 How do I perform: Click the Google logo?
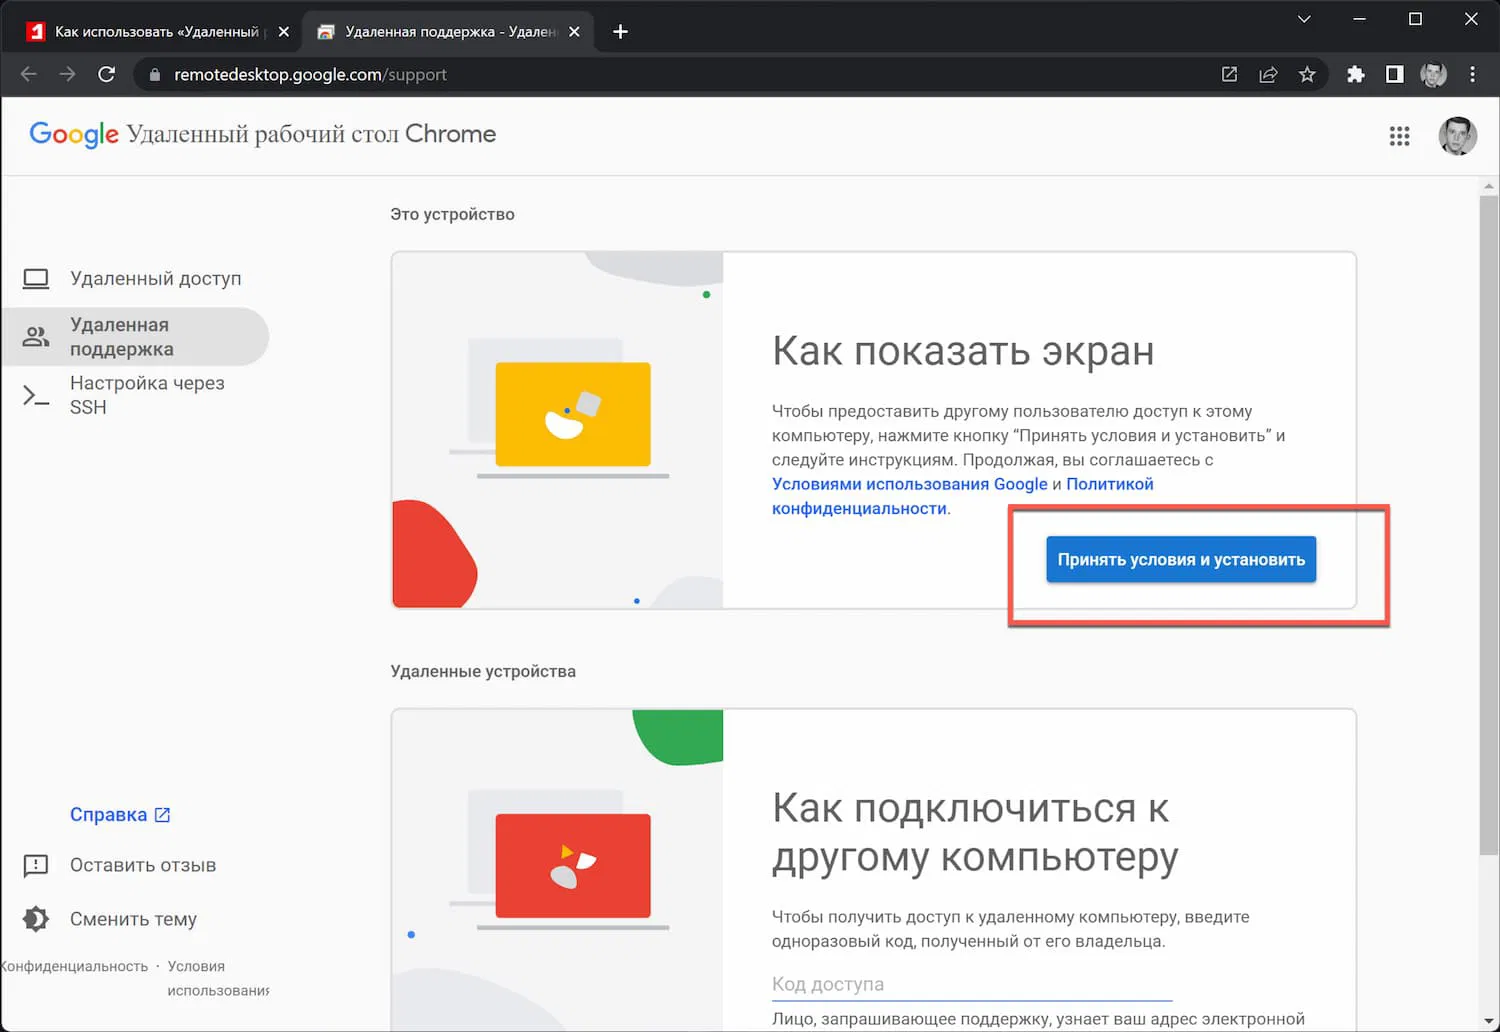pos(74,134)
